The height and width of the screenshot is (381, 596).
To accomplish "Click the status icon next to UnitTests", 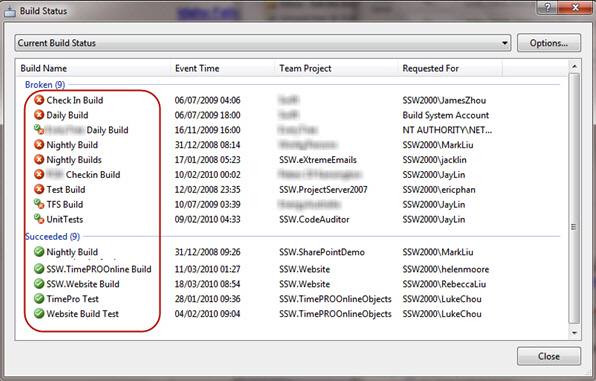I will point(39,219).
